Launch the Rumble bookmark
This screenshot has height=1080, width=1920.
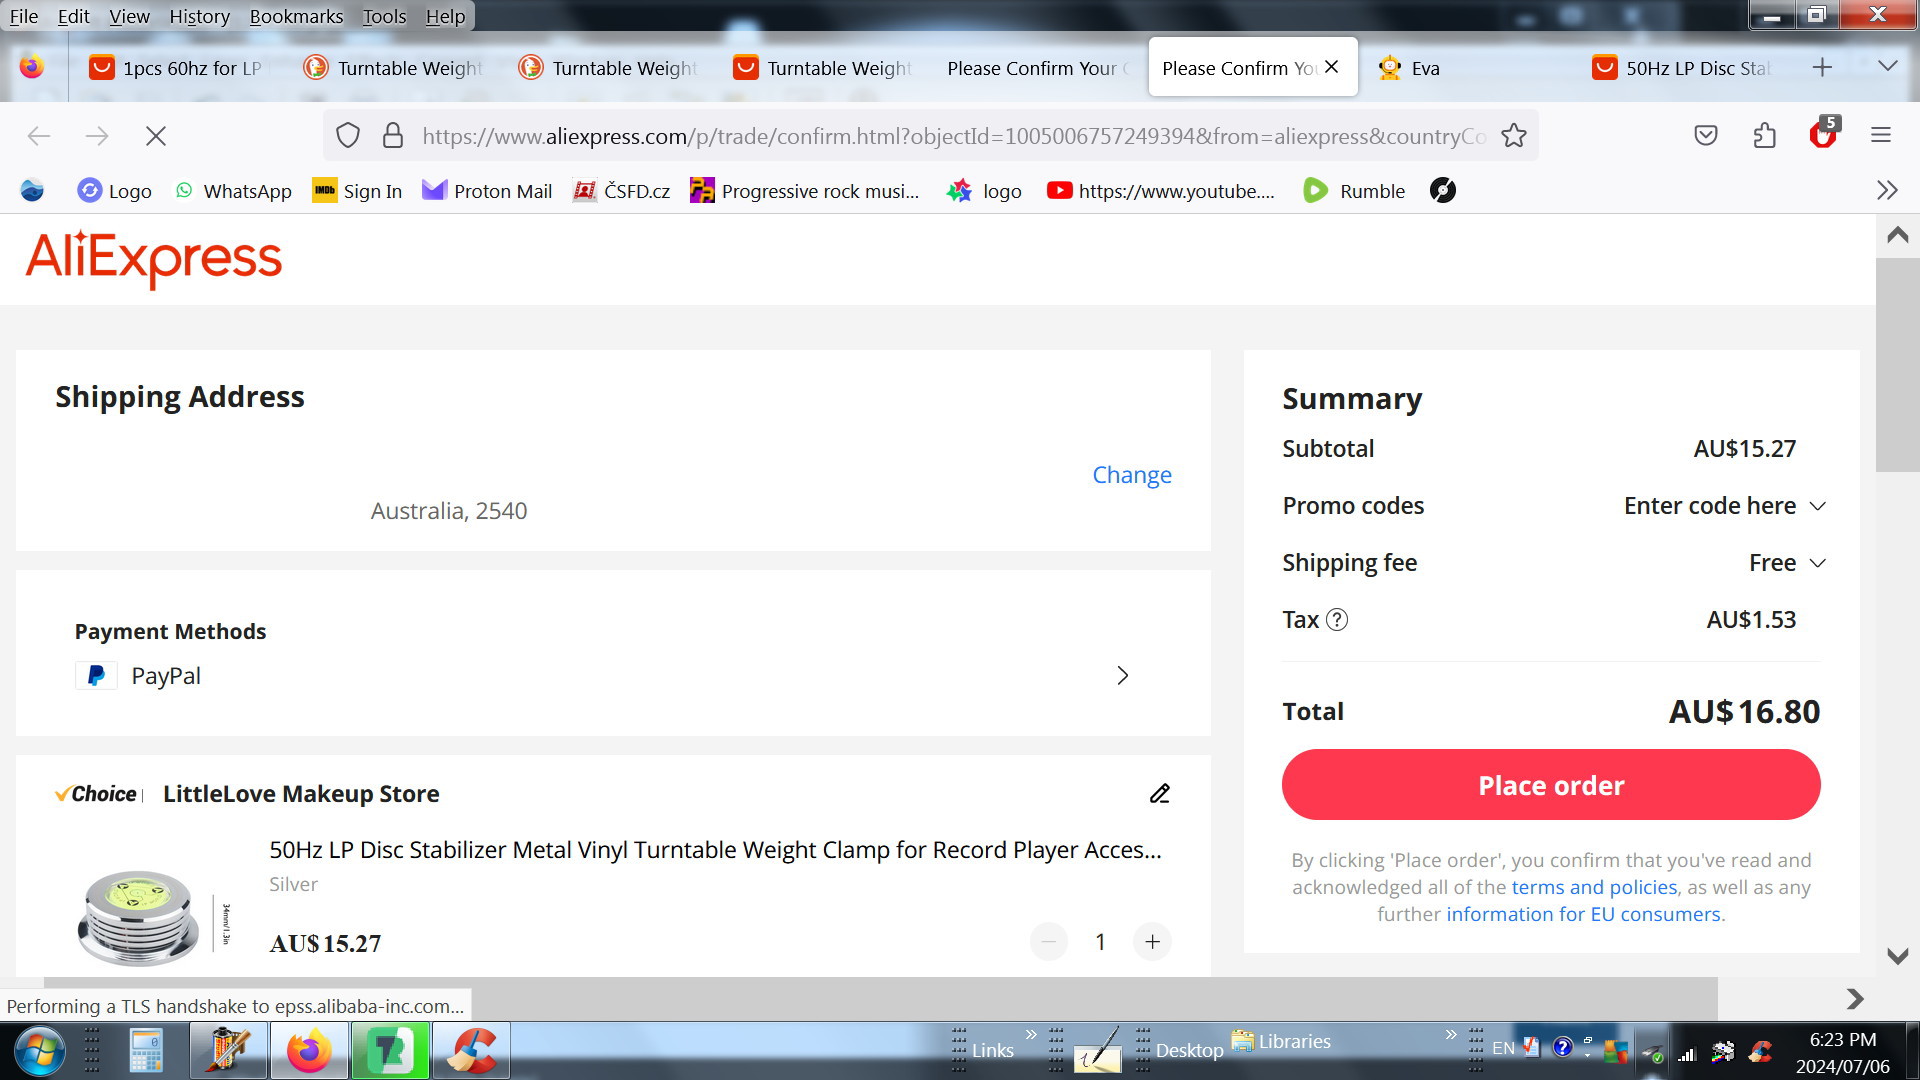pos(1354,191)
